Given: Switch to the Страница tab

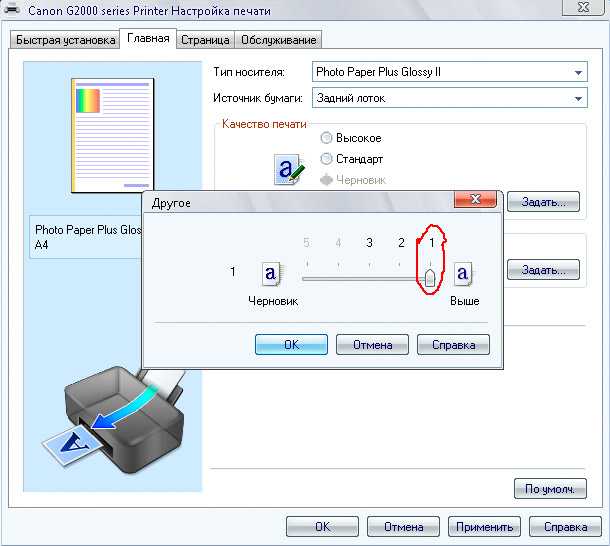Looking at the screenshot, I should 205,40.
